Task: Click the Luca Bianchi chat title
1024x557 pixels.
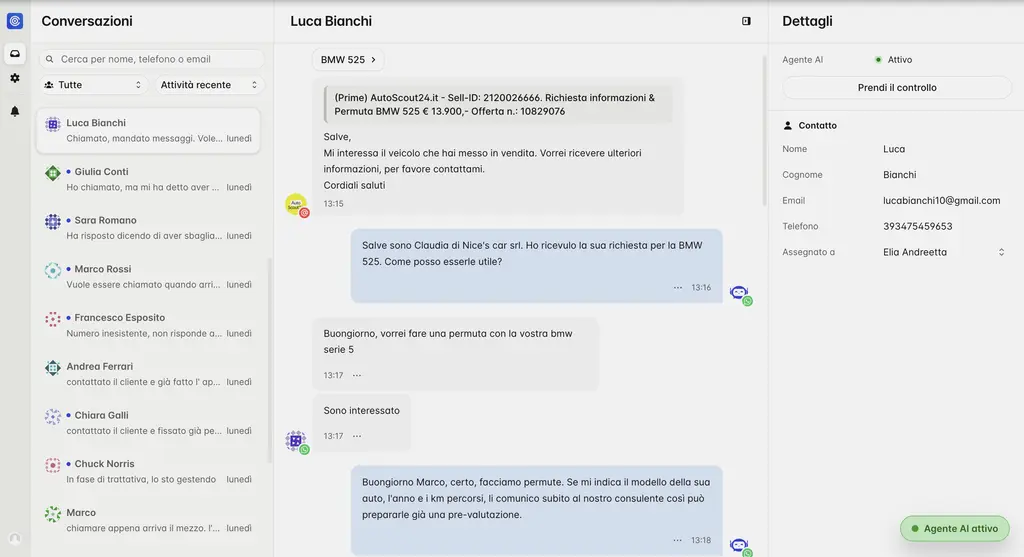Action: [x=331, y=21]
